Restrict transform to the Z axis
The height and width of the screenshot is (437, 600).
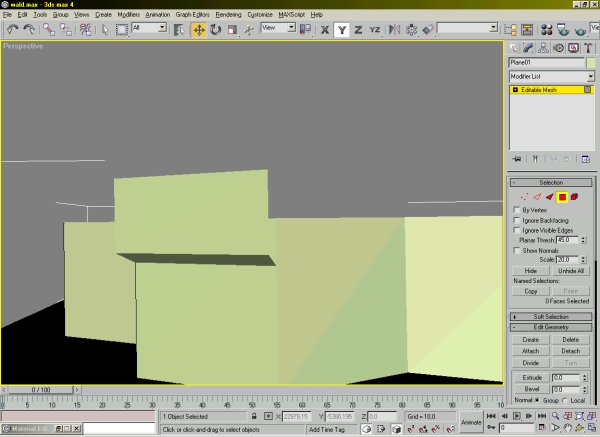[x=357, y=30]
